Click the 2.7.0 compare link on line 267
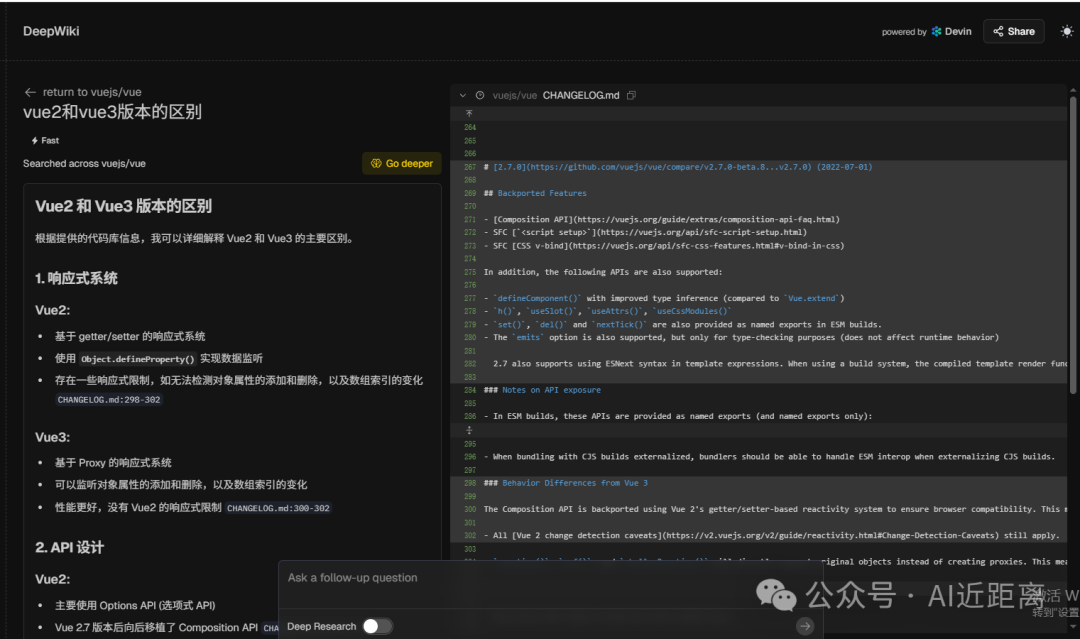The height and width of the screenshot is (639, 1080). 652,167
